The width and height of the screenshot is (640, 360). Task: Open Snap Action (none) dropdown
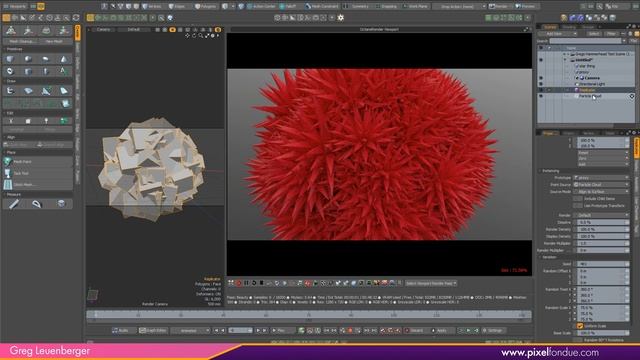[x=460, y=7]
